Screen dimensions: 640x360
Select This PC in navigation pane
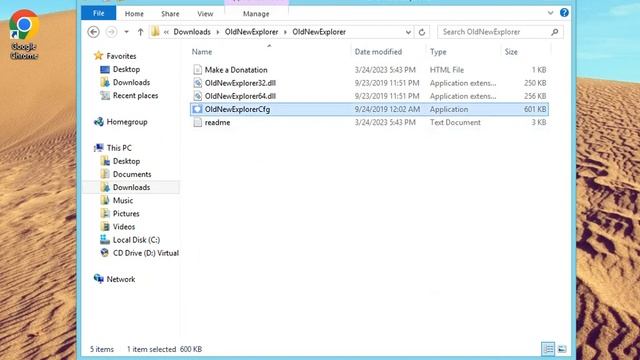119,148
